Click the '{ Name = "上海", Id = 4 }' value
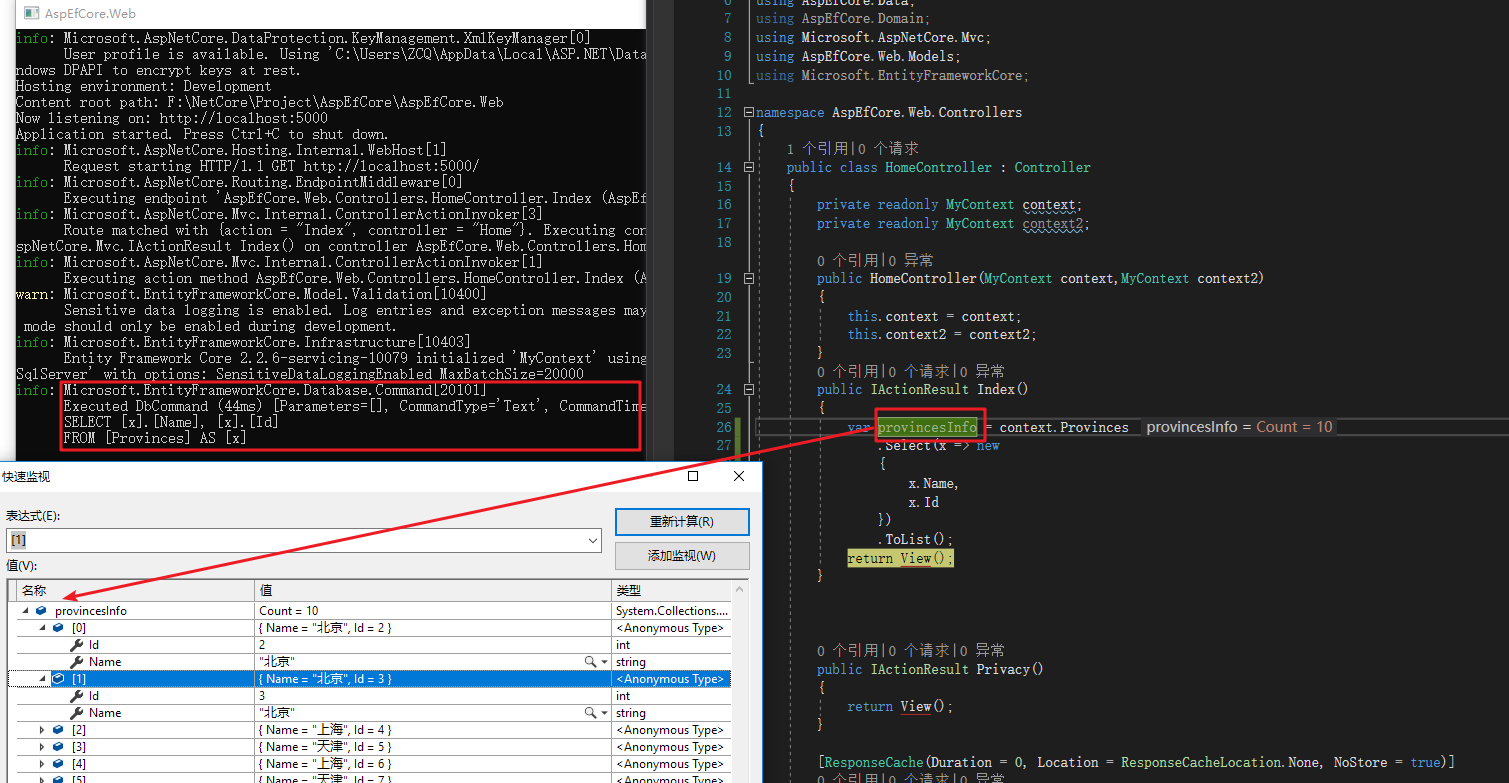This screenshot has width=1509, height=783. pyautogui.click(x=325, y=729)
